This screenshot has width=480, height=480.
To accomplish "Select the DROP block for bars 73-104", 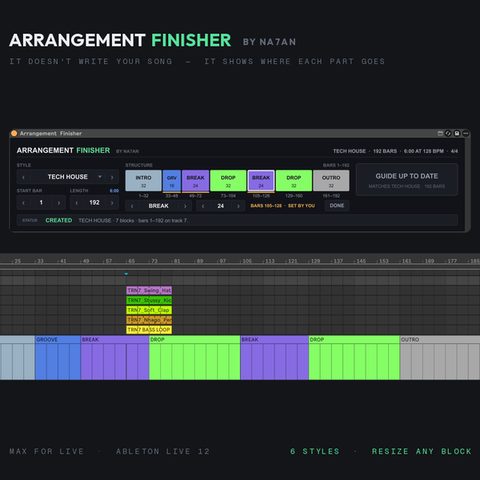I will 228,181.
